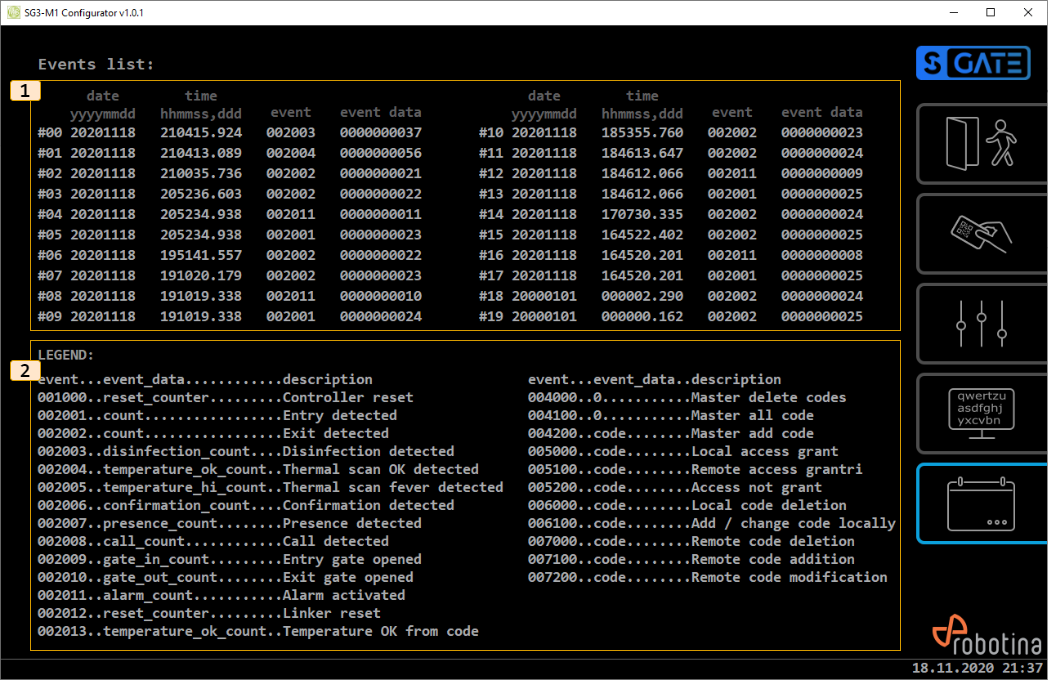1049x681 pixels.
Task: Click event row #04 with event 002011
Action: tap(230, 215)
